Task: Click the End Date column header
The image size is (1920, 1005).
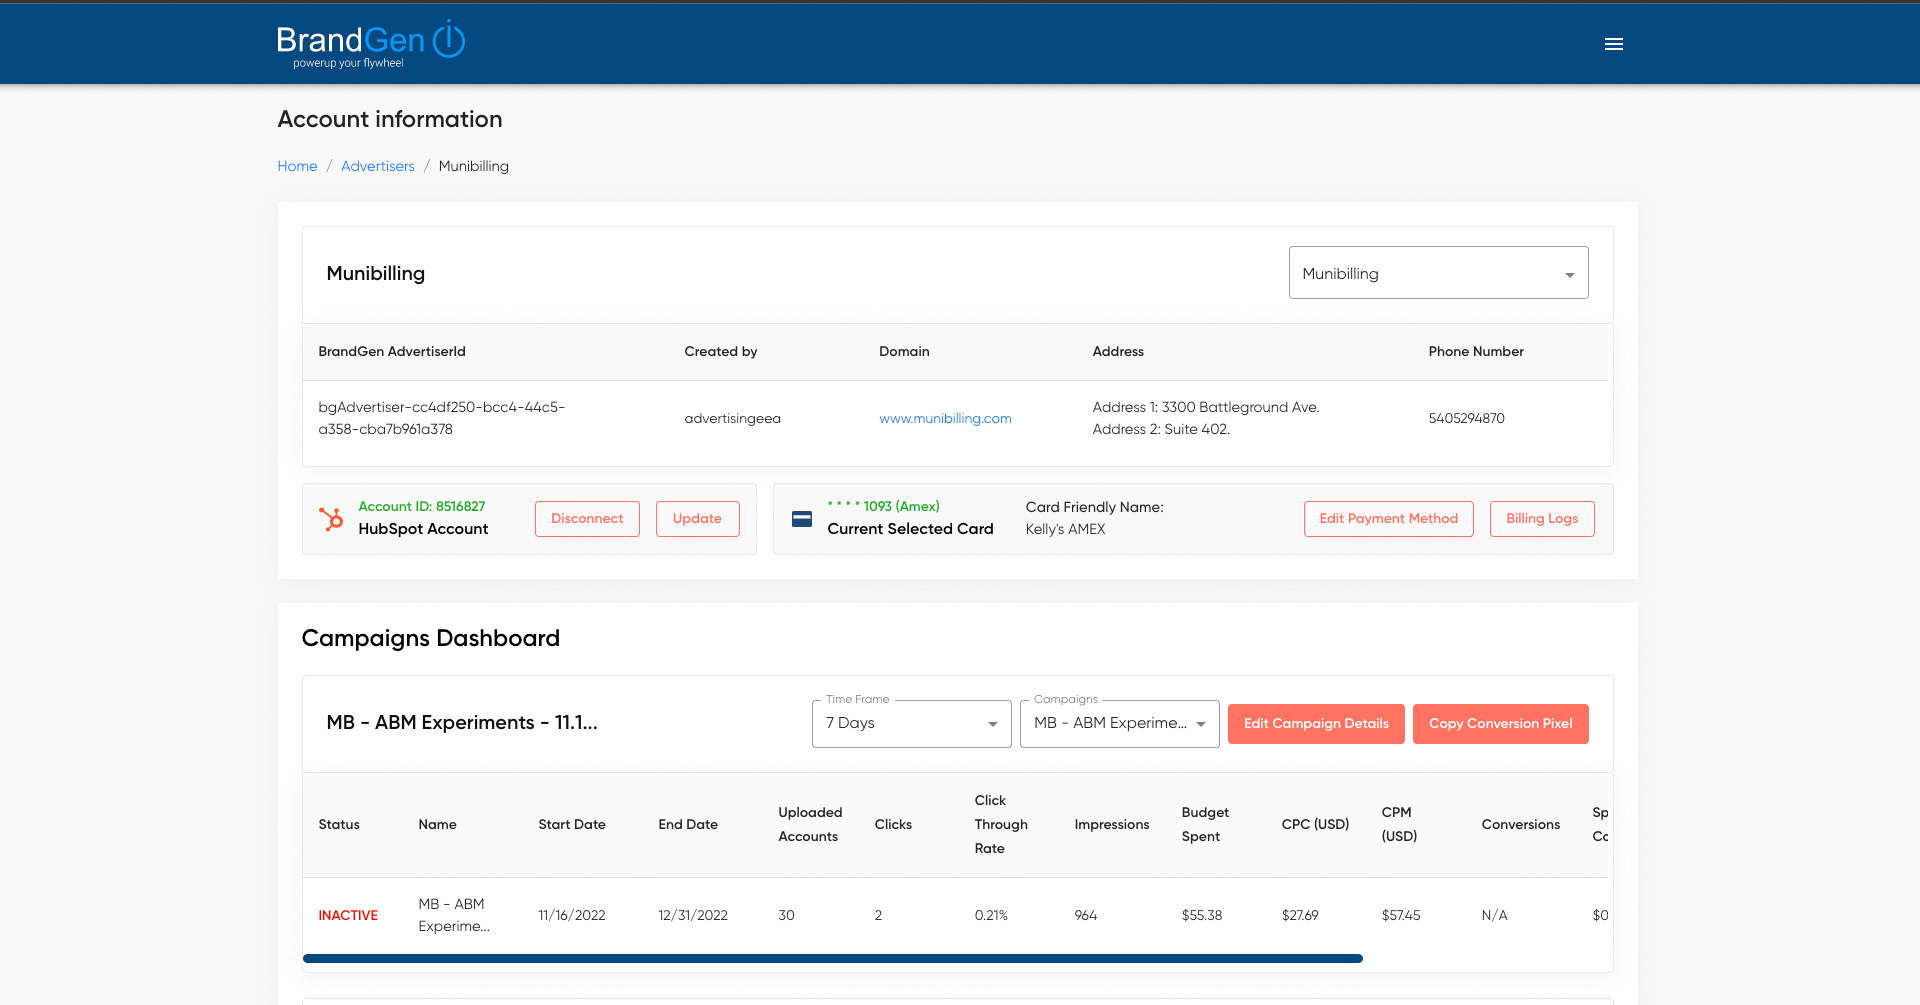Action: click(688, 824)
